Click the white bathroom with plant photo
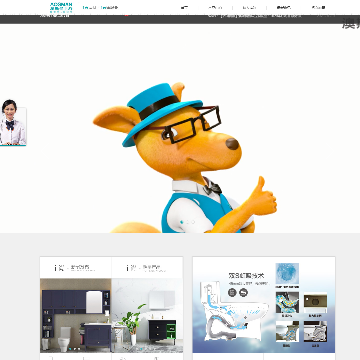Image resolution: width=360 pixels, height=360 pixels. click(147, 316)
